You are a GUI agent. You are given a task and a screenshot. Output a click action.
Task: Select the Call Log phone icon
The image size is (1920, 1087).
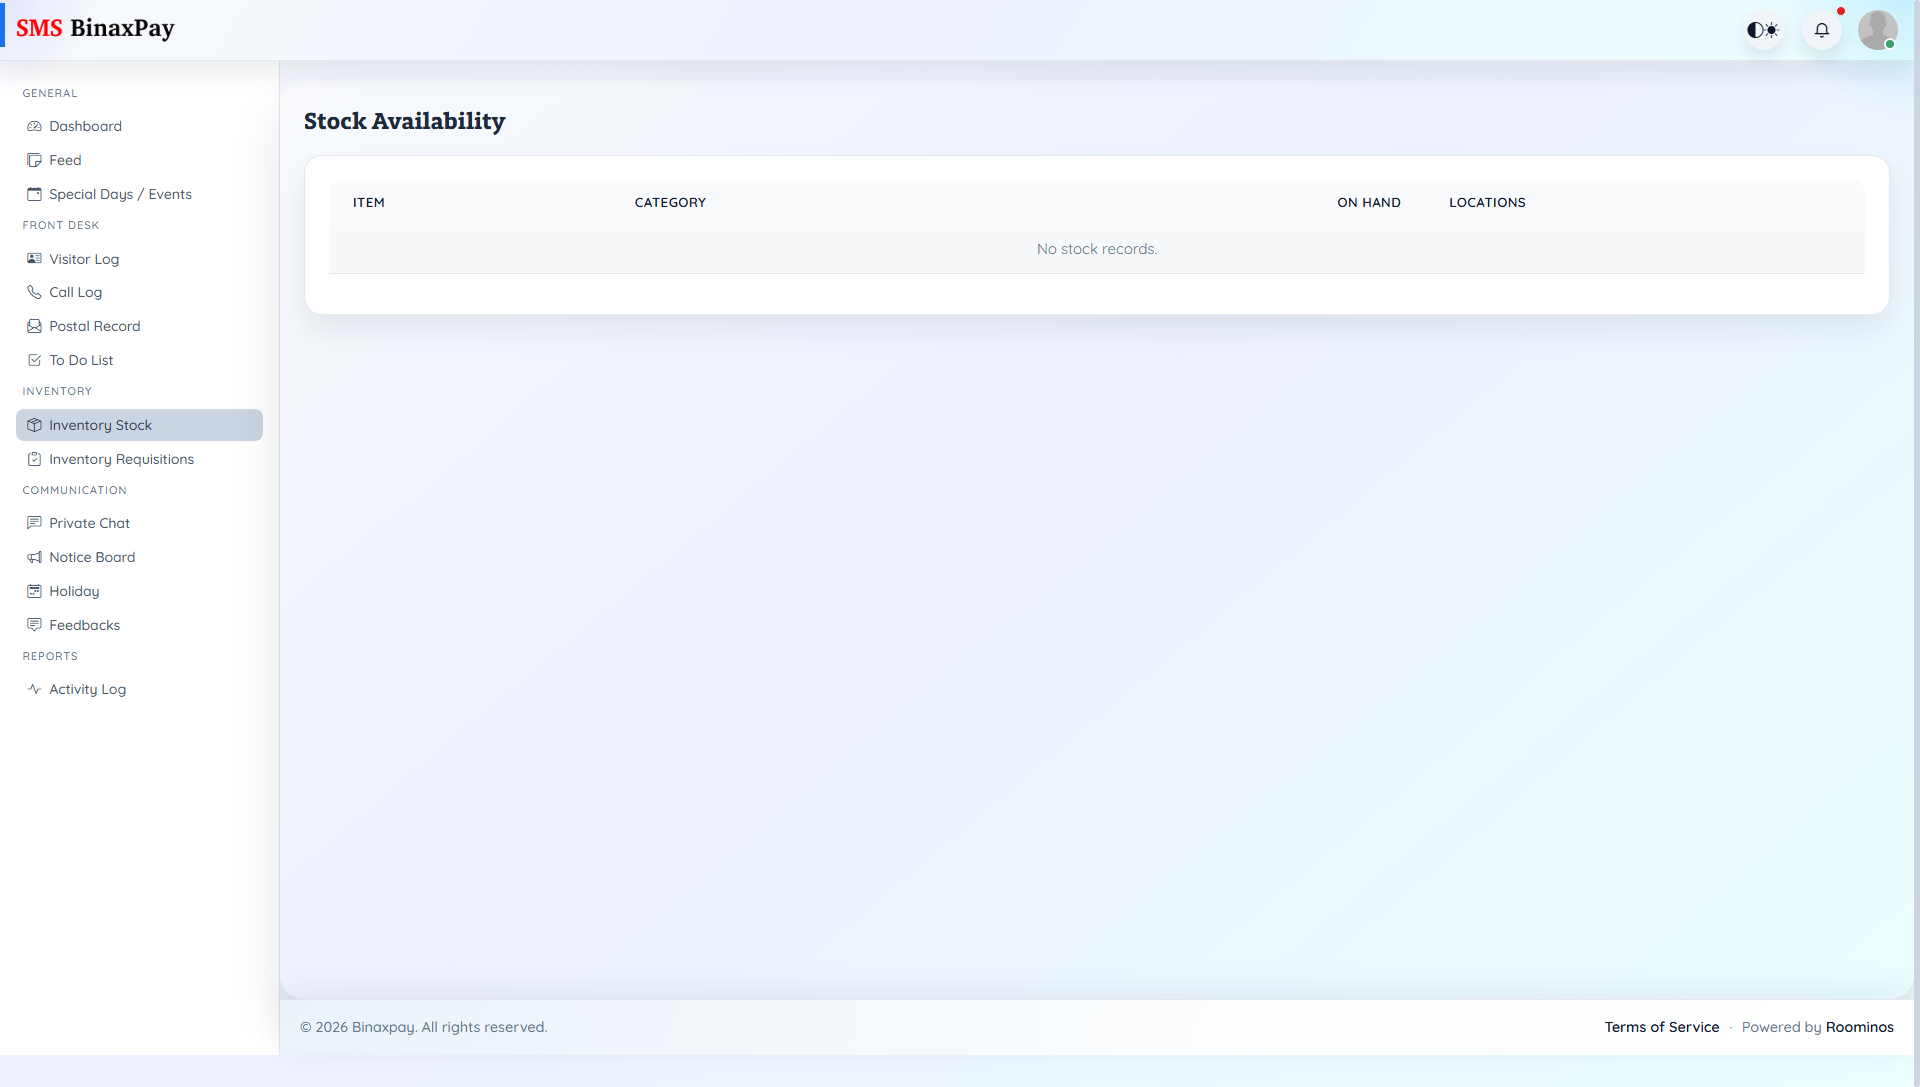pos(34,292)
